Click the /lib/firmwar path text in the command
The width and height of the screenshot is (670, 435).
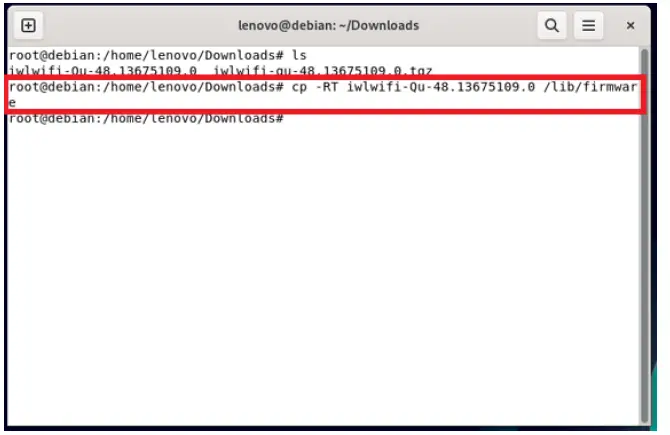pos(590,87)
